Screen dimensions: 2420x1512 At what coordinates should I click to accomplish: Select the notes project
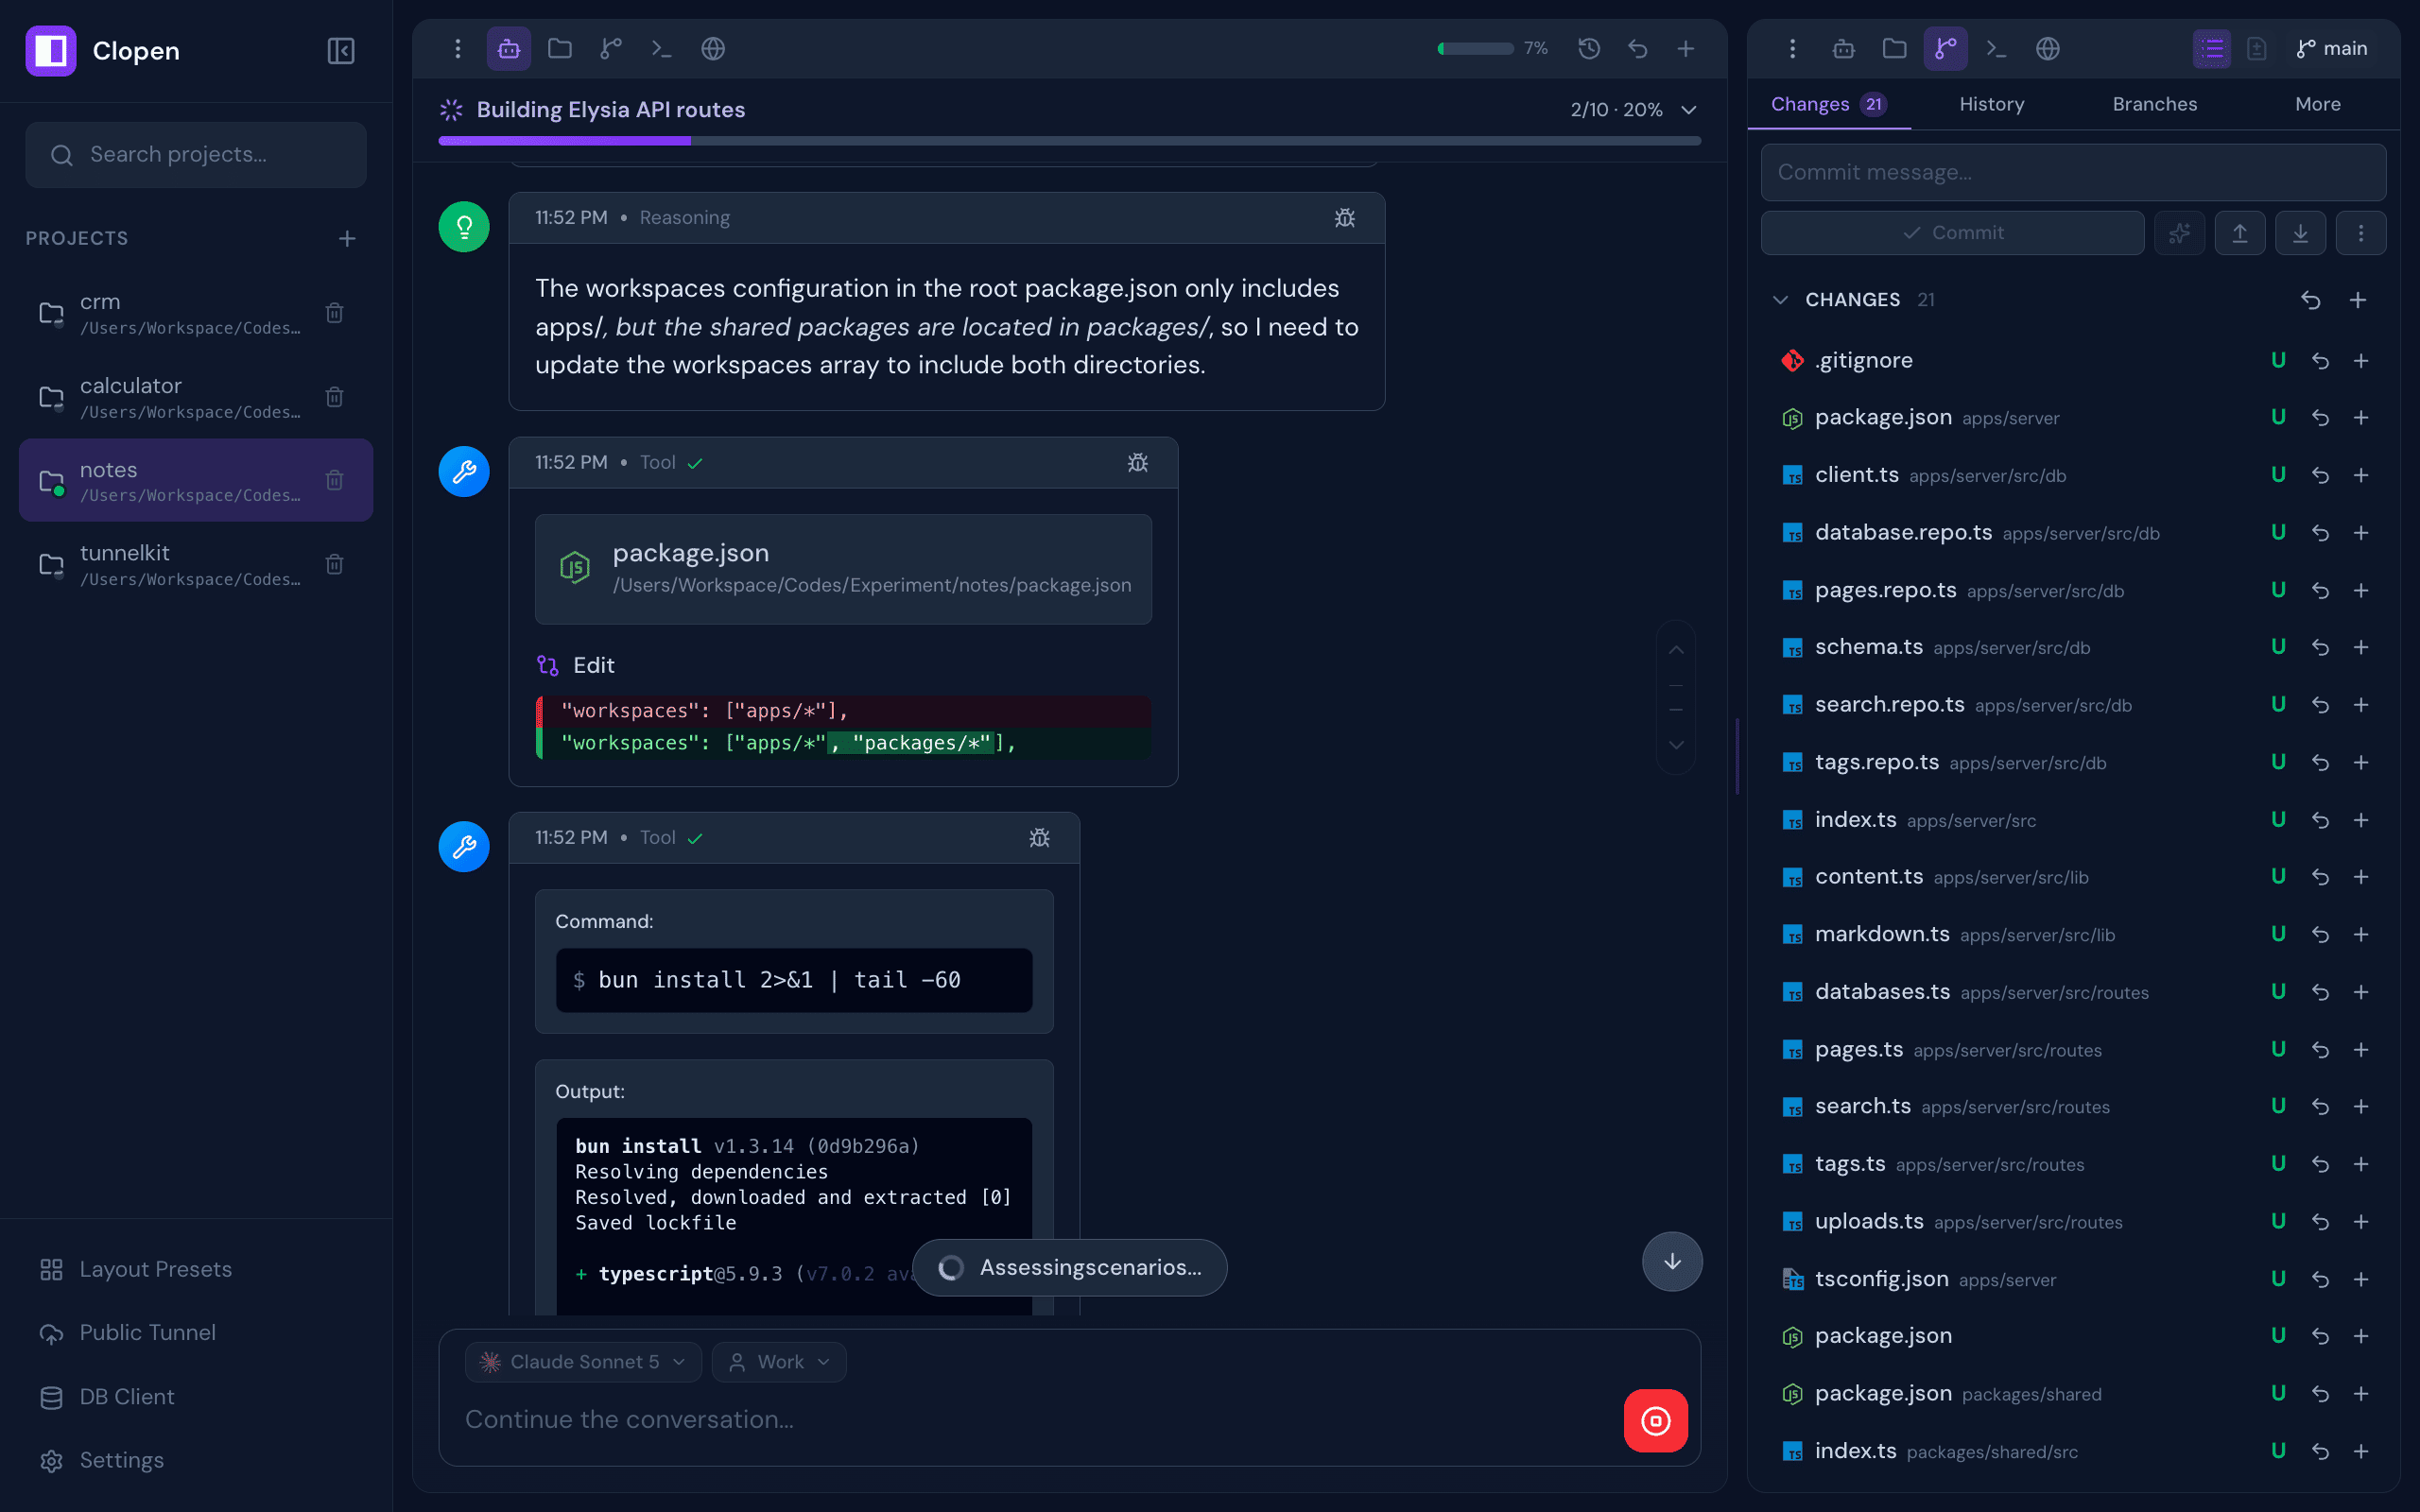[196, 480]
